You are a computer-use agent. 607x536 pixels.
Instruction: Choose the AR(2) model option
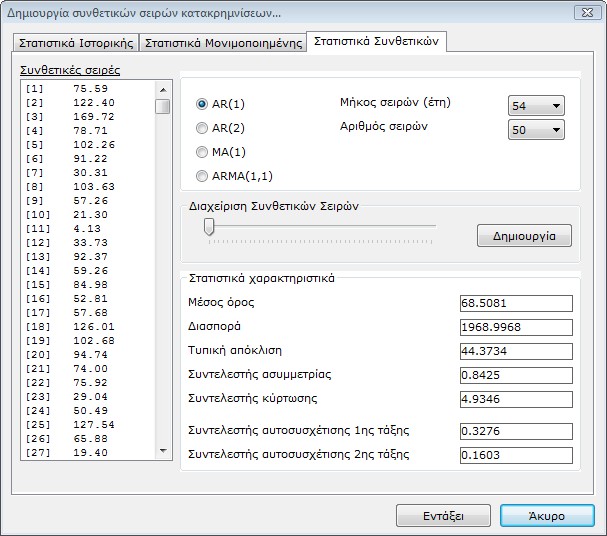[x=202, y=128]
